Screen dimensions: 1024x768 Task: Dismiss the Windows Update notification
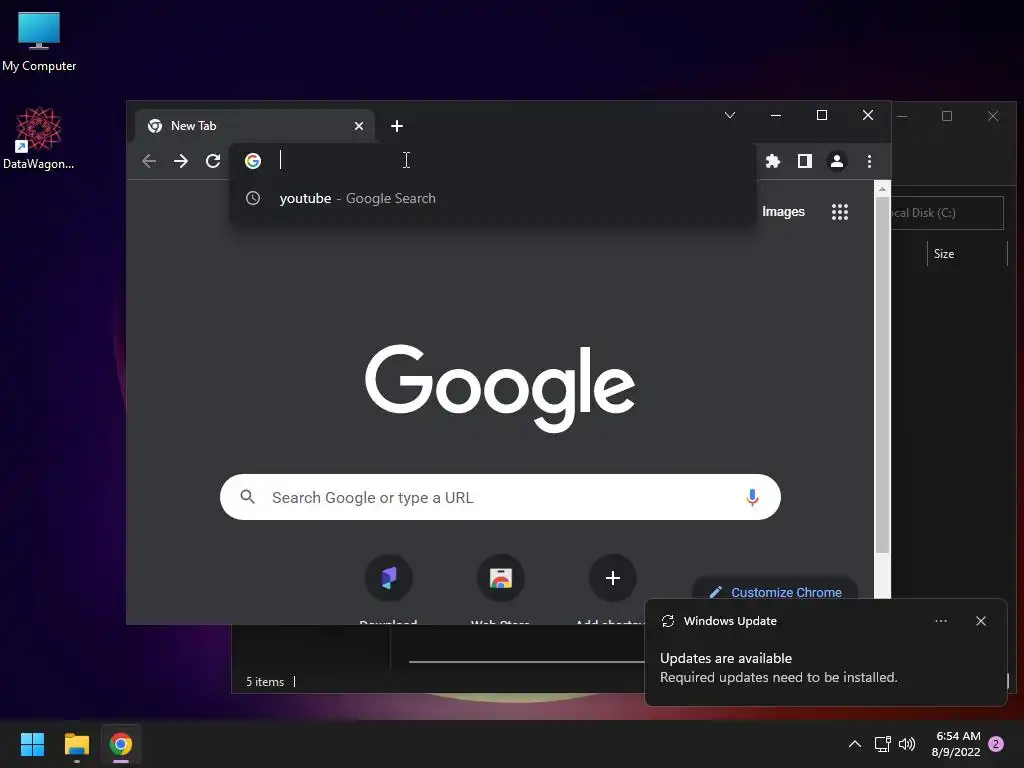pos(981,621)
